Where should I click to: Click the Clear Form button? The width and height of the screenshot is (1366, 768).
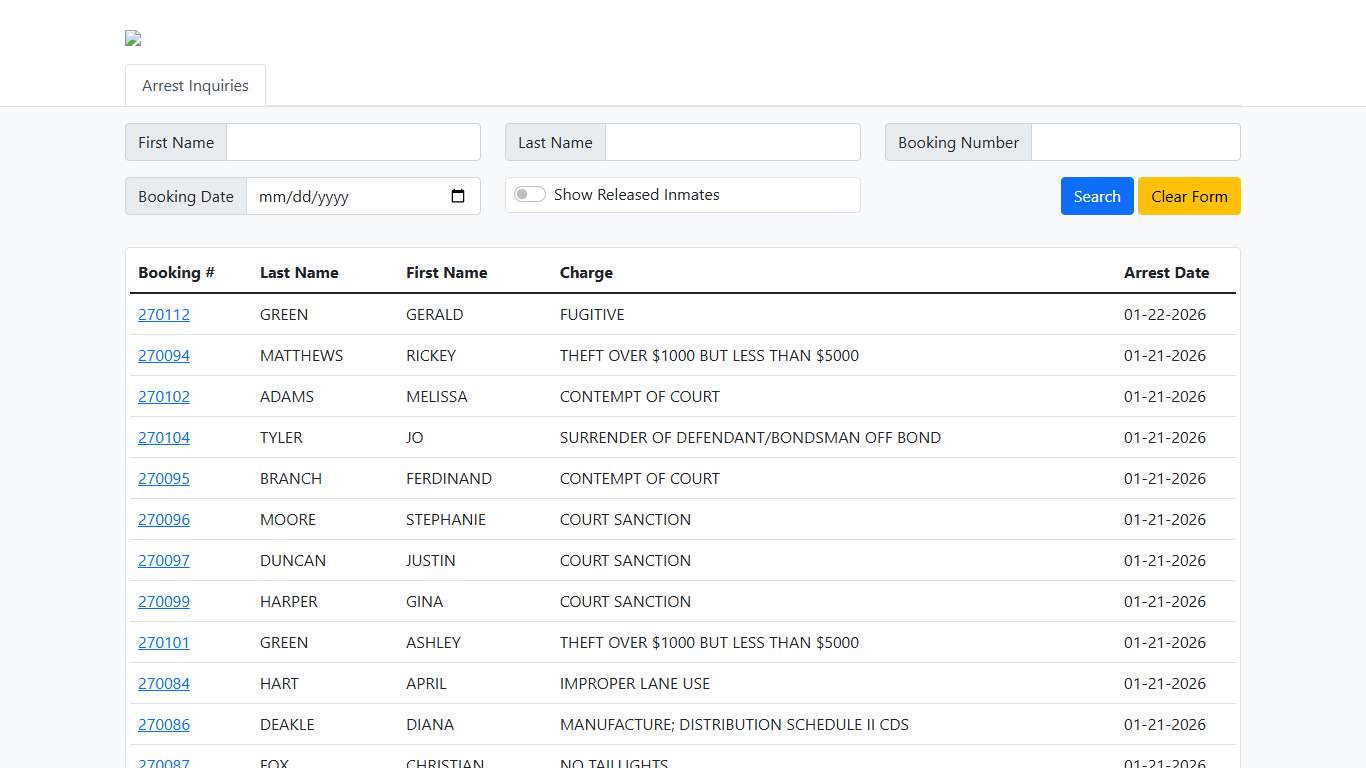click(1189, 196)
